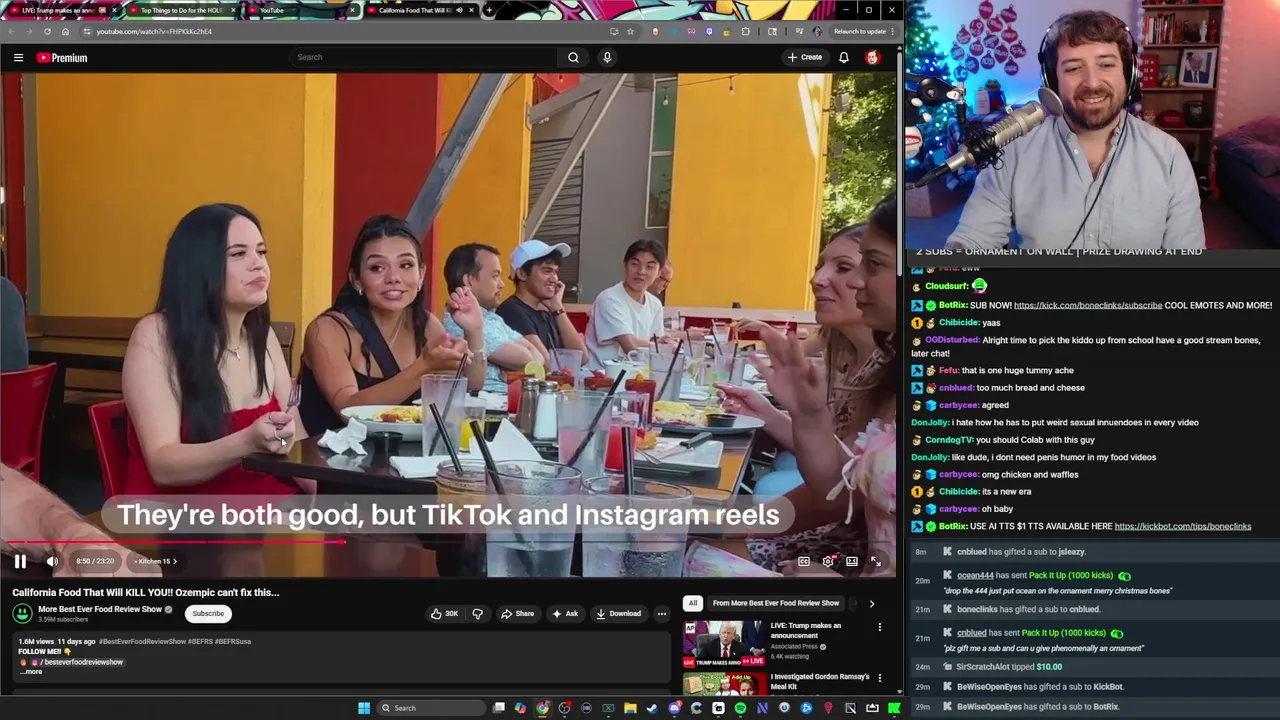Screen dimensions: 1280x720
Task: Start voice search with microphone icon
Action: click(x=607, y=57)
